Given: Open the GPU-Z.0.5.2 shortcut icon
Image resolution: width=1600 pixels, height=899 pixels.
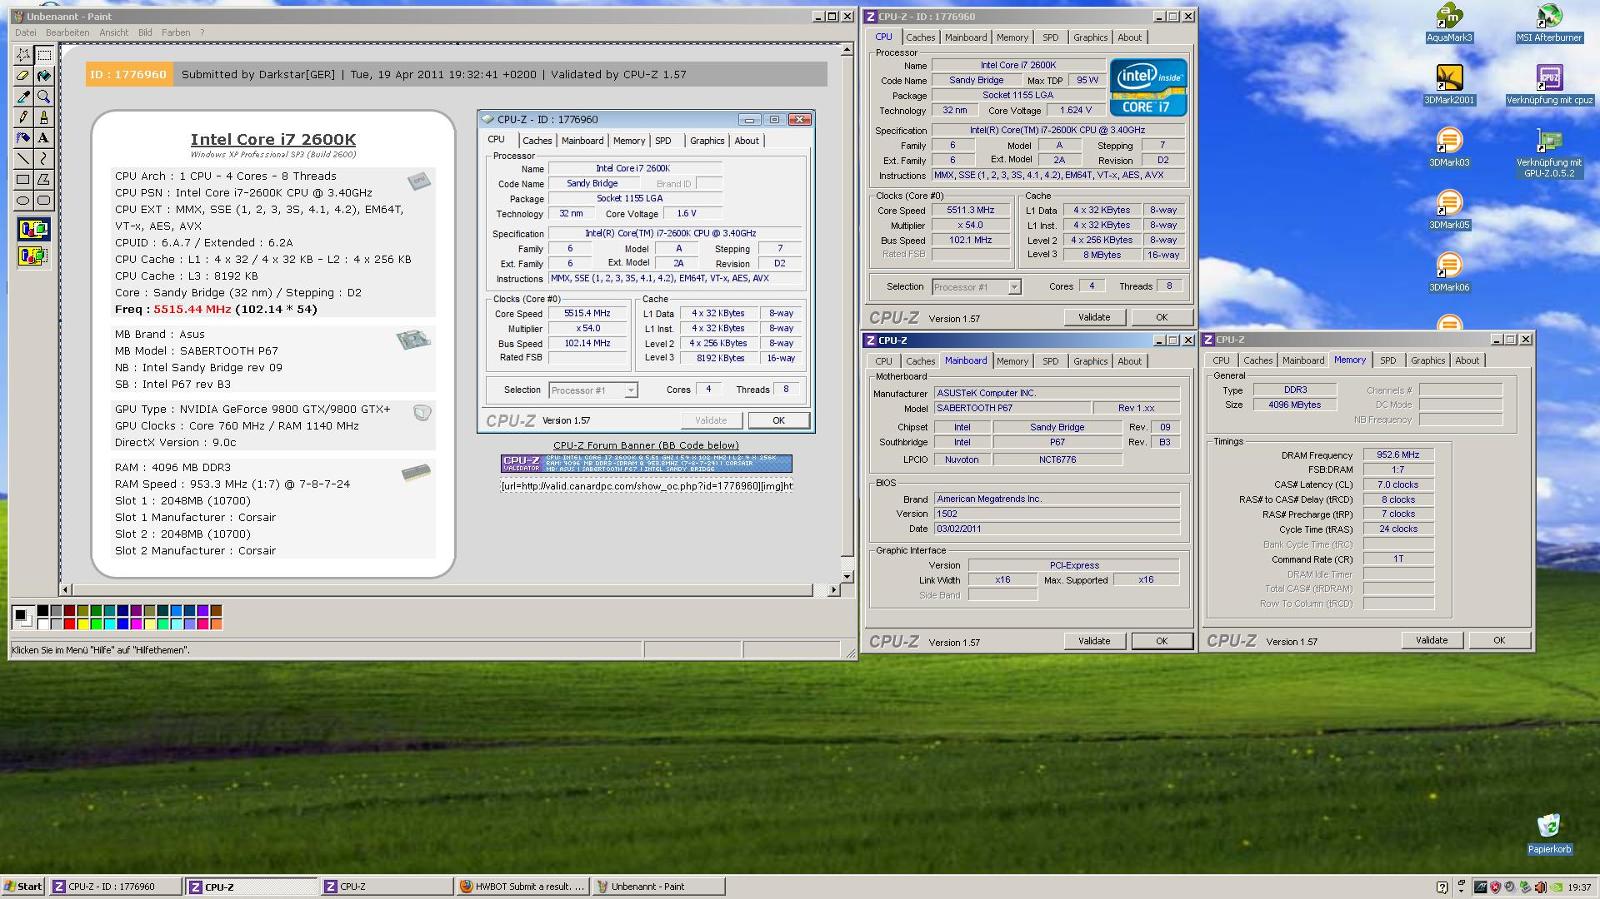Looking at the screenshot, I should point(1549,154).
